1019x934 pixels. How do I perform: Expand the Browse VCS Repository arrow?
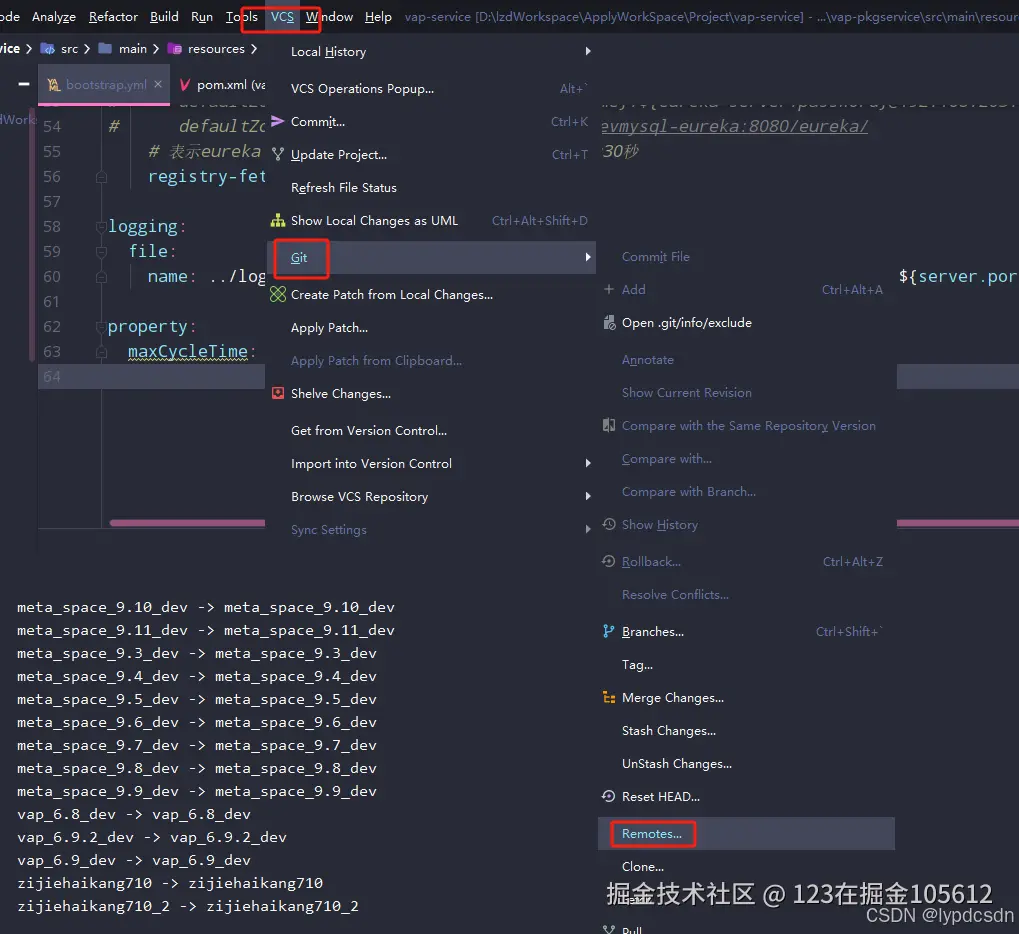(587, 496)
